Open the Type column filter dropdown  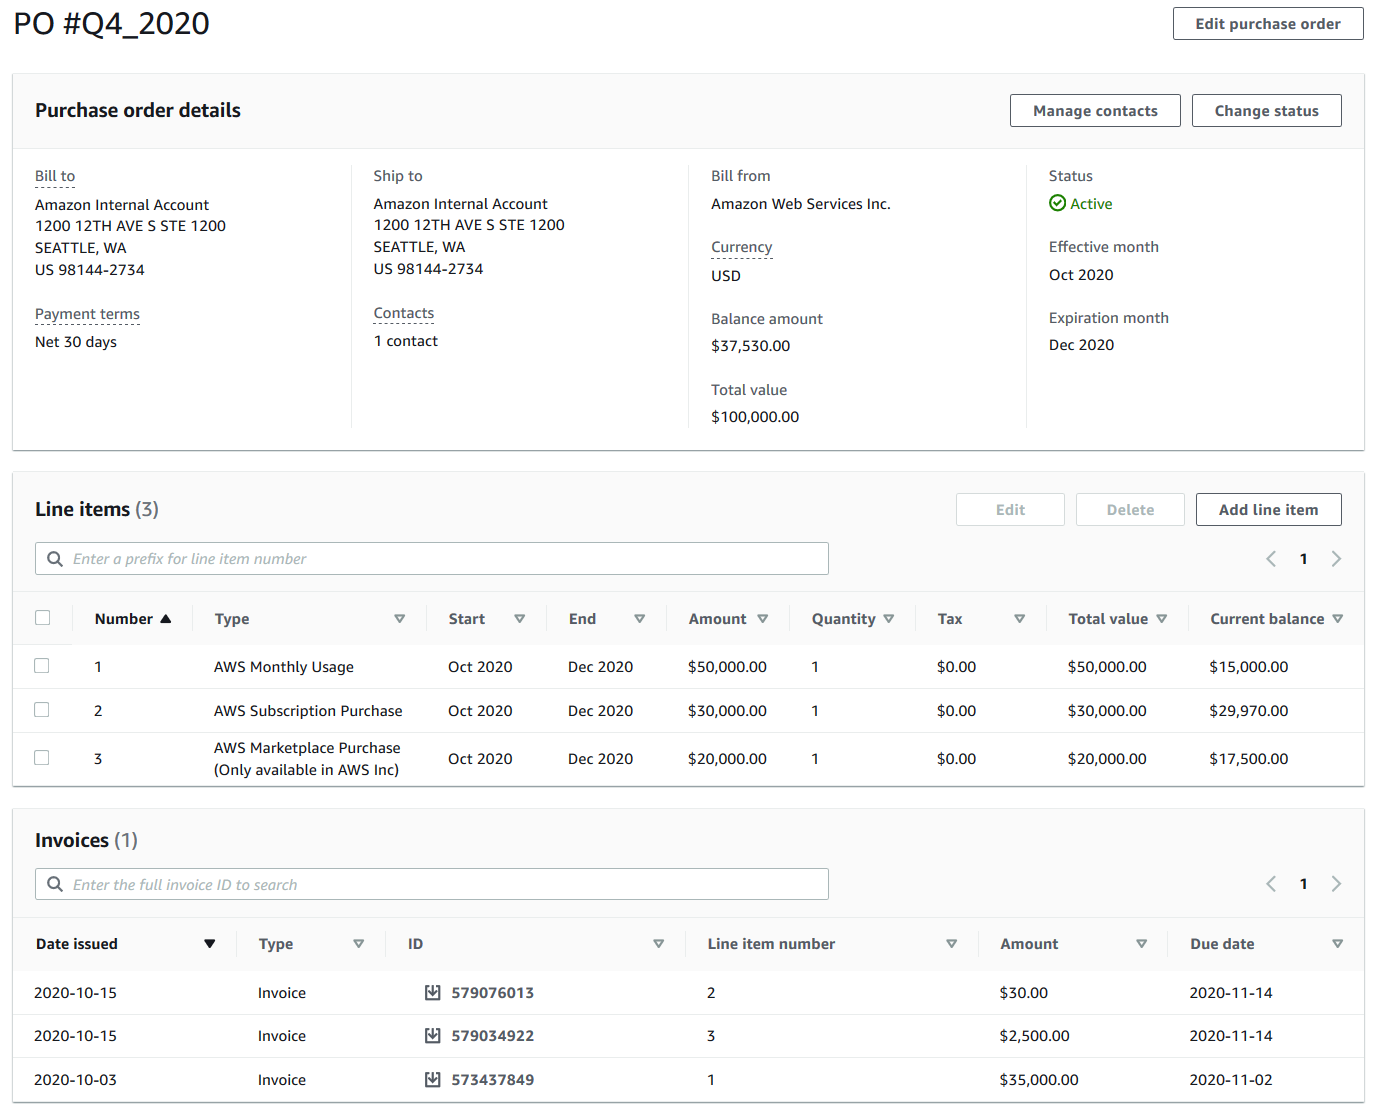(x=399, y=618)
